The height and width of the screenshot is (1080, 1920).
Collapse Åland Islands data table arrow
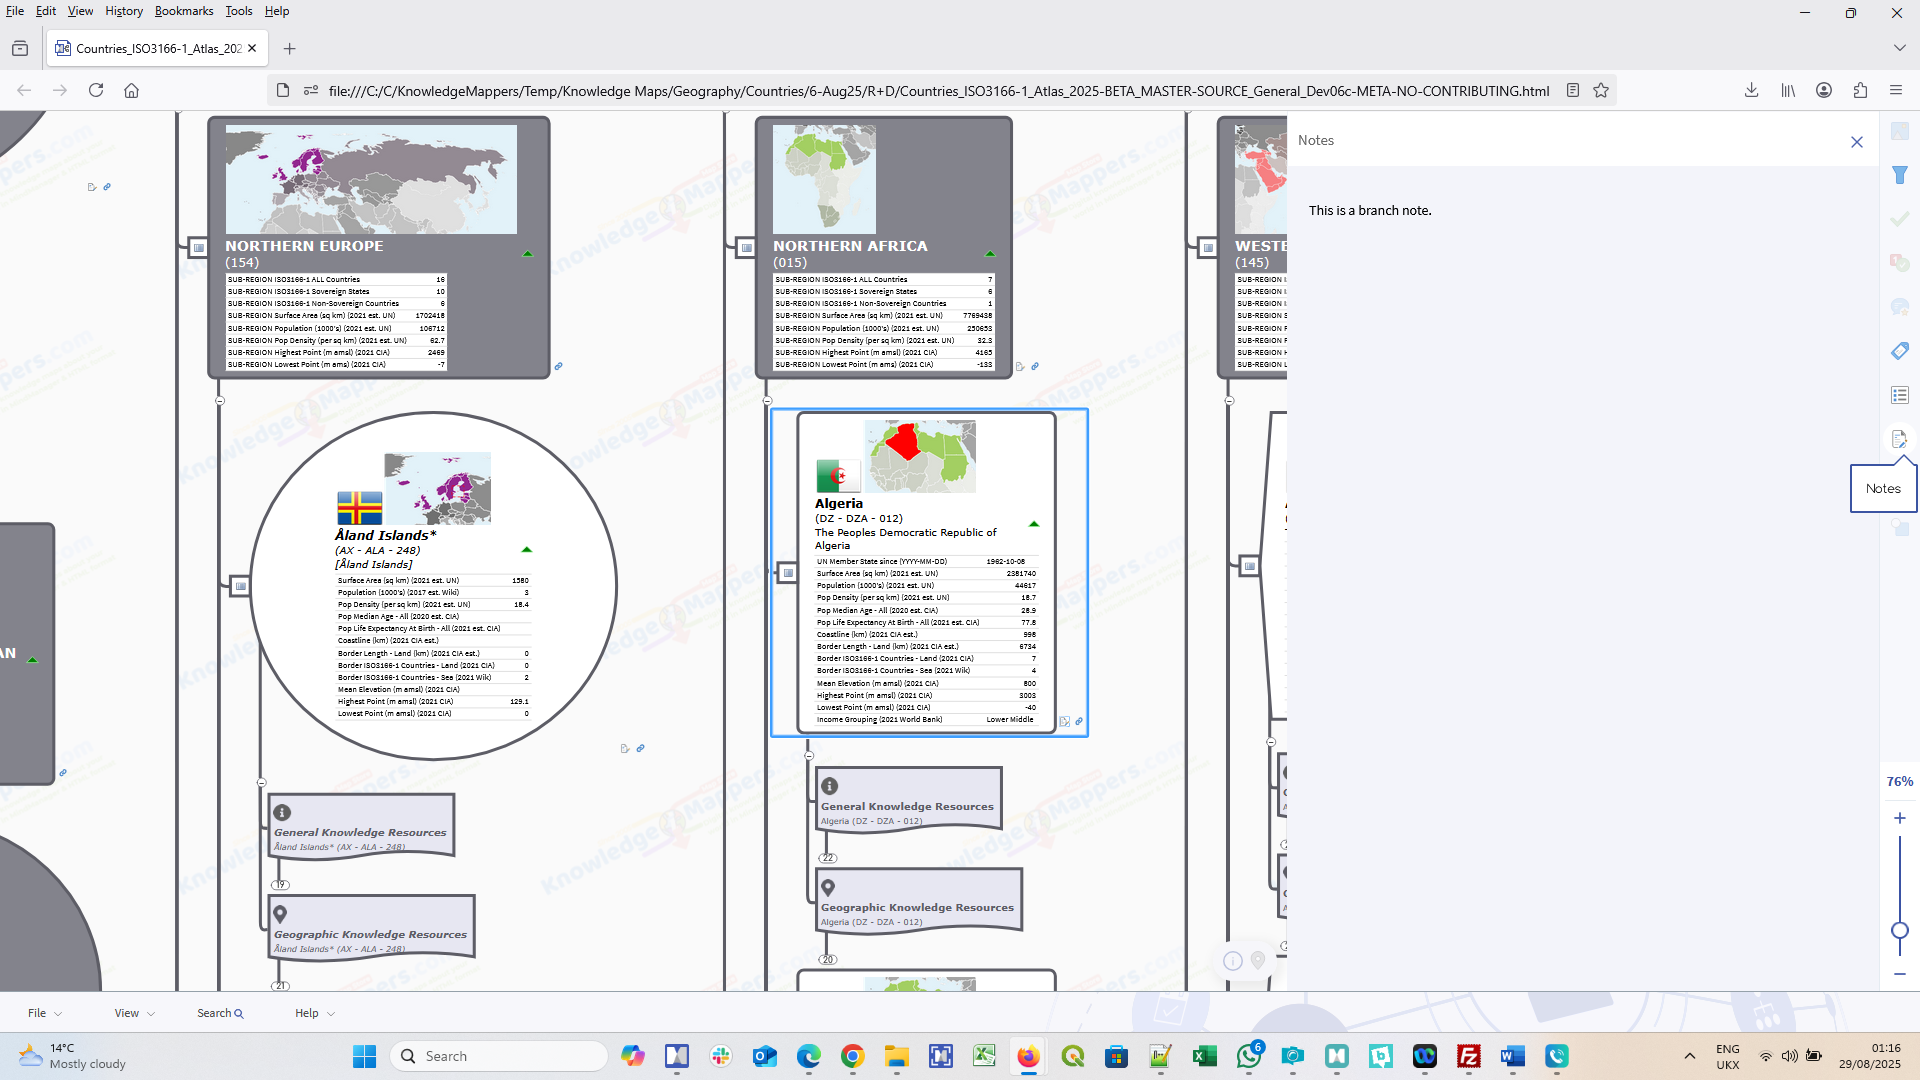point(527,550)
